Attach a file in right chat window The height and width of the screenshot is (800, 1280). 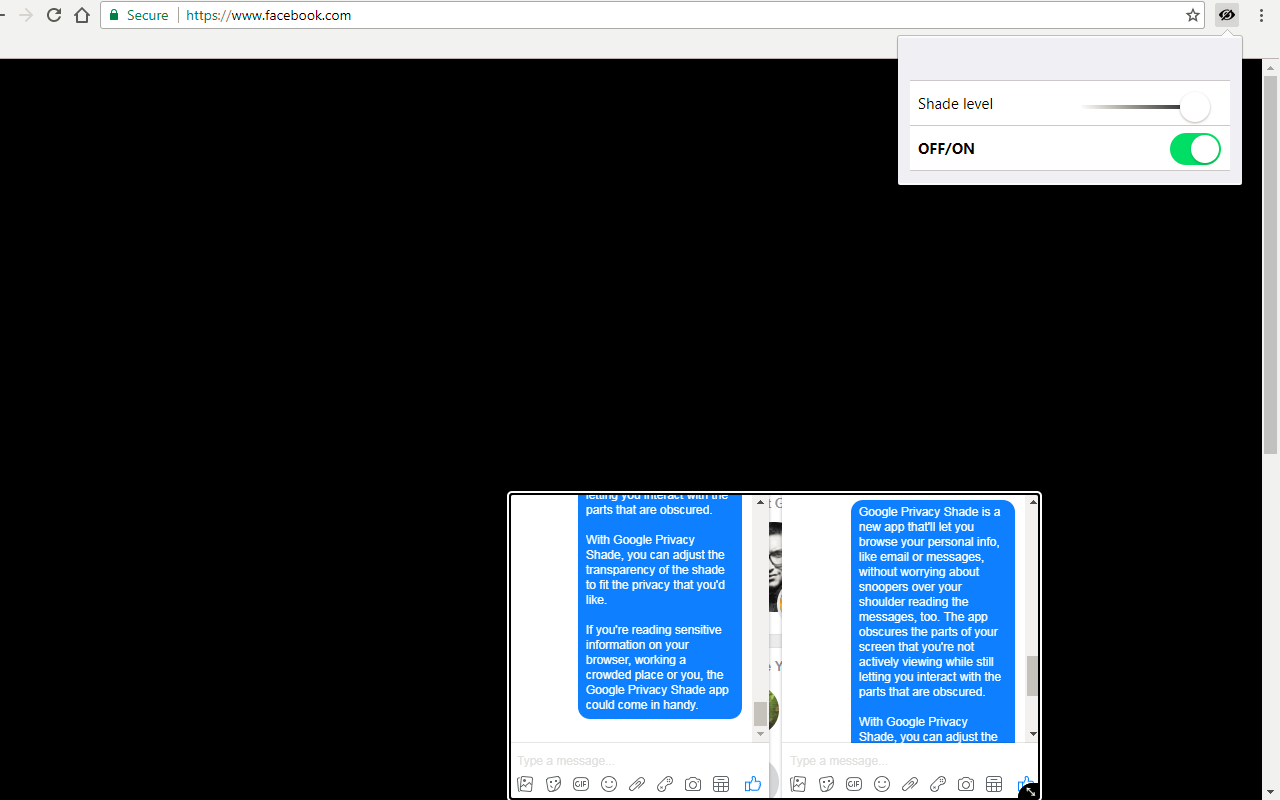910,784
